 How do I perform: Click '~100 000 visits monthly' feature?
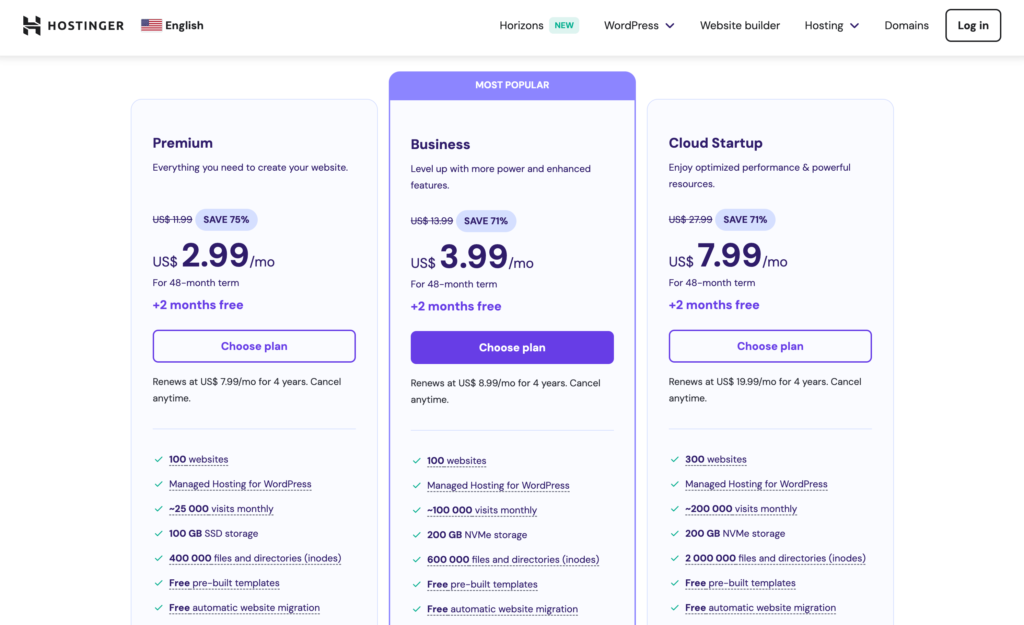click(x=482, y=510)
